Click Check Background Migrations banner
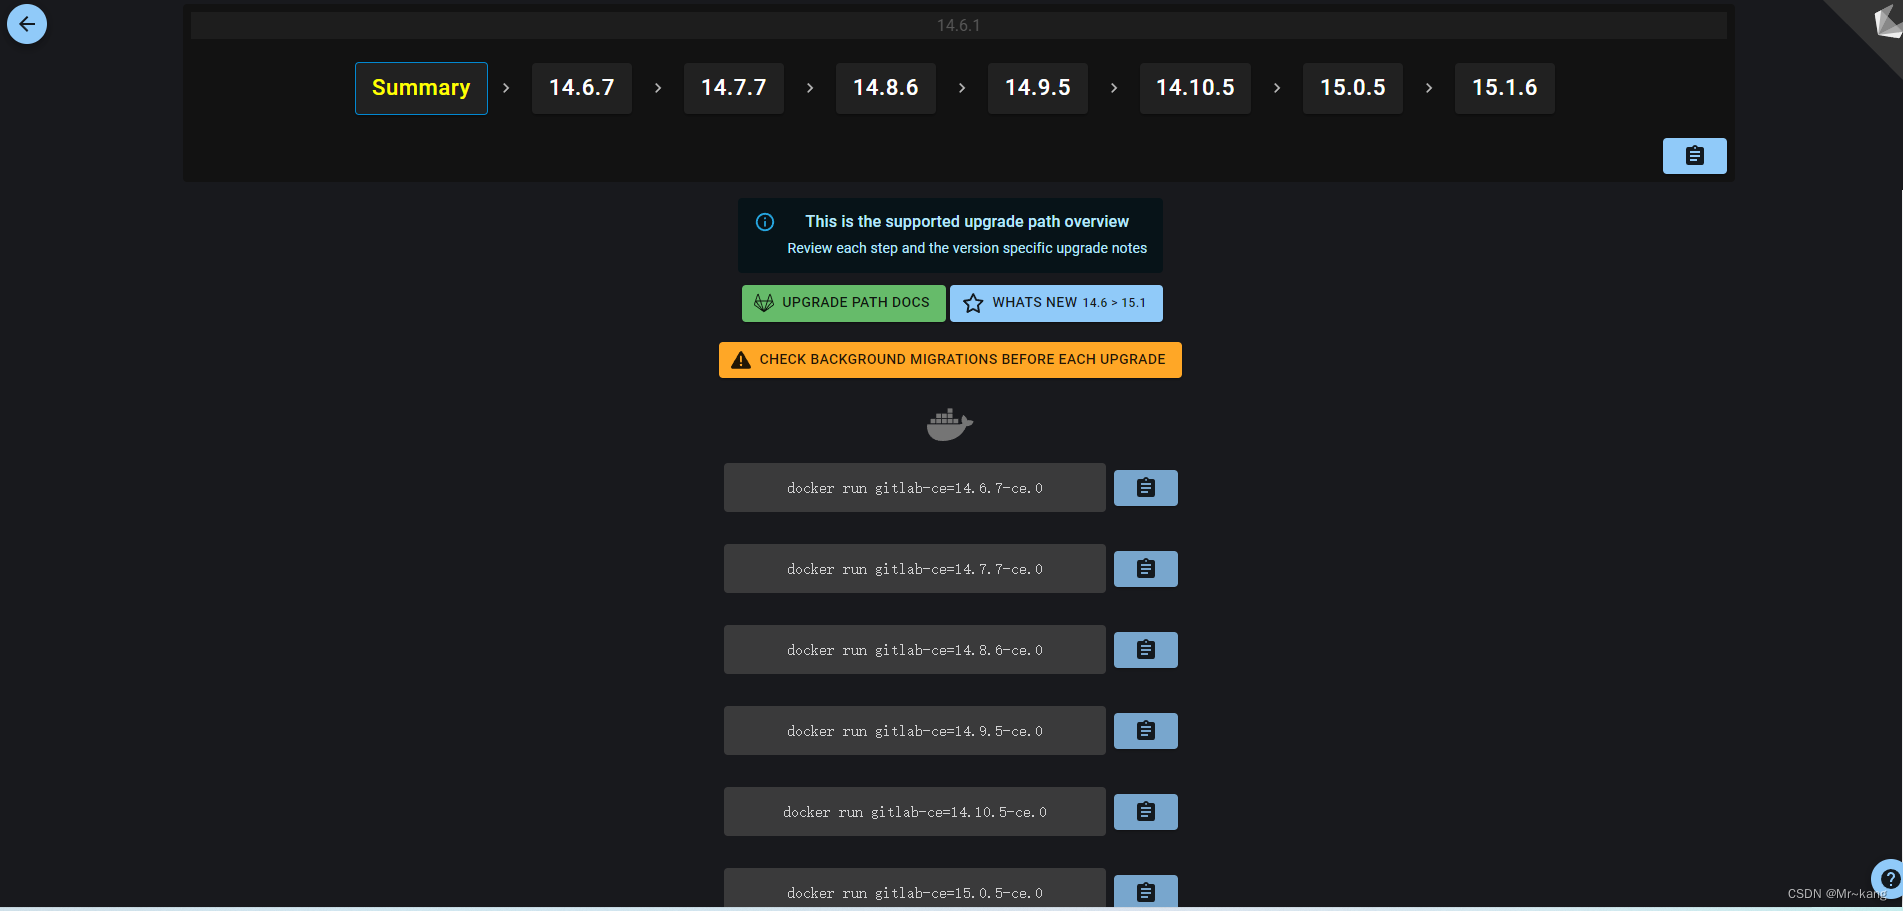 [949, 359]
